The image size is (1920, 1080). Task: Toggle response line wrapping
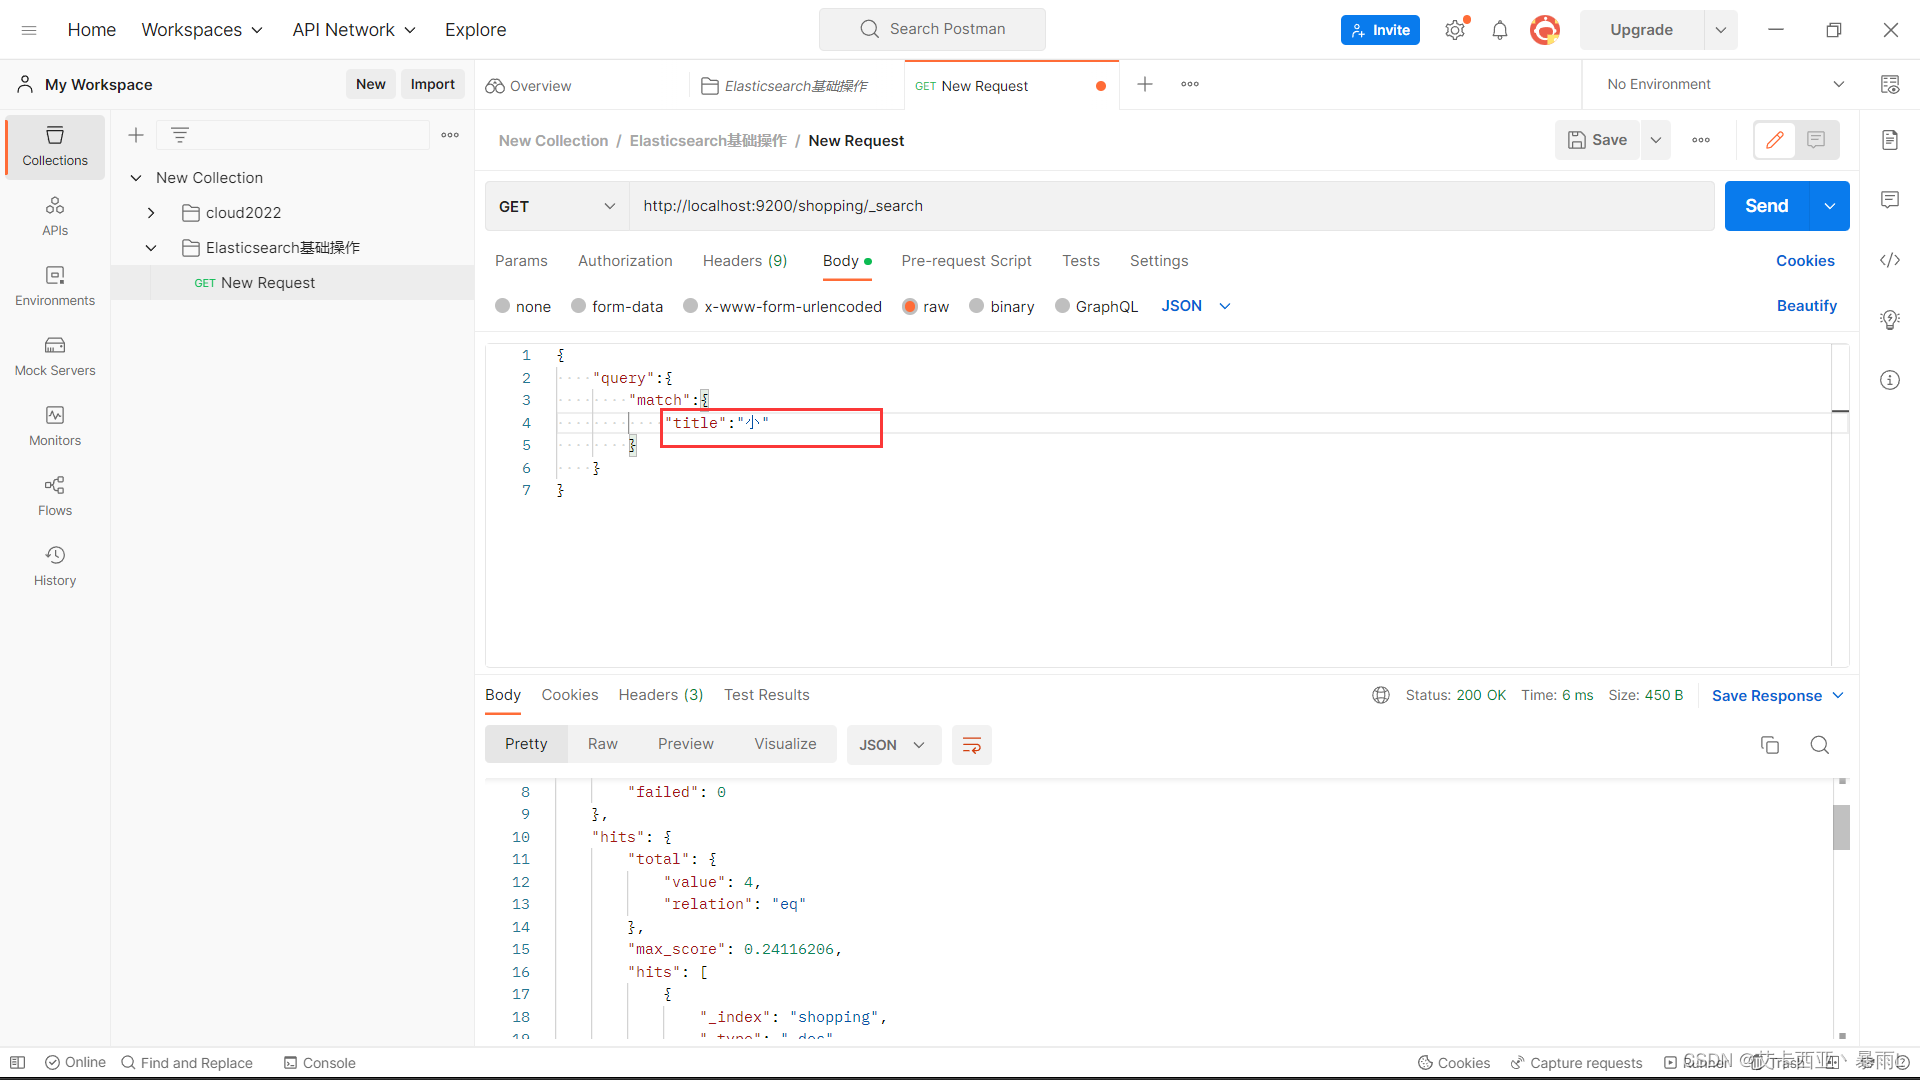tap(972, 745)
